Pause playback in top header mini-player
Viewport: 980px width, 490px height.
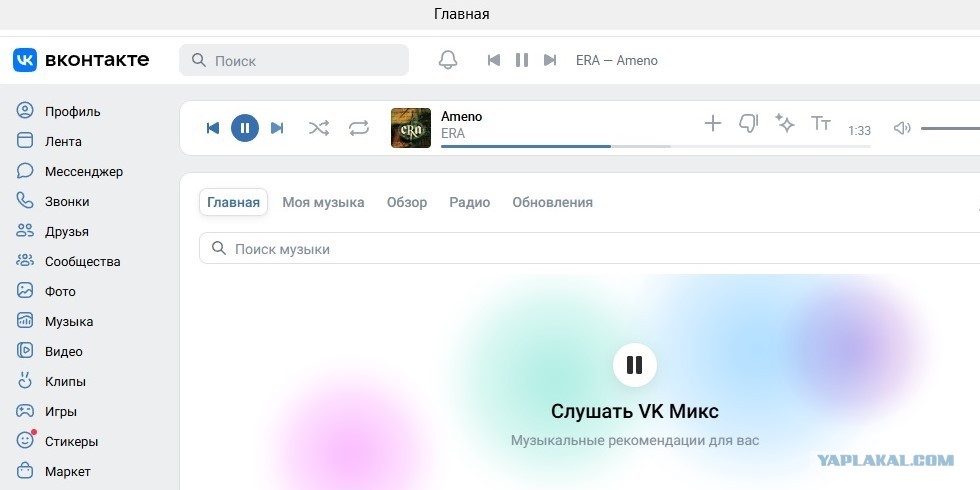pyautogui.click(x=522, y=60)
